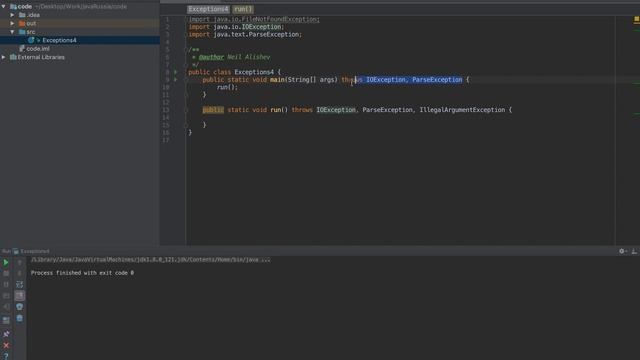
Task: Click 'java.io.IOException' import text
Action: point(247,27)
